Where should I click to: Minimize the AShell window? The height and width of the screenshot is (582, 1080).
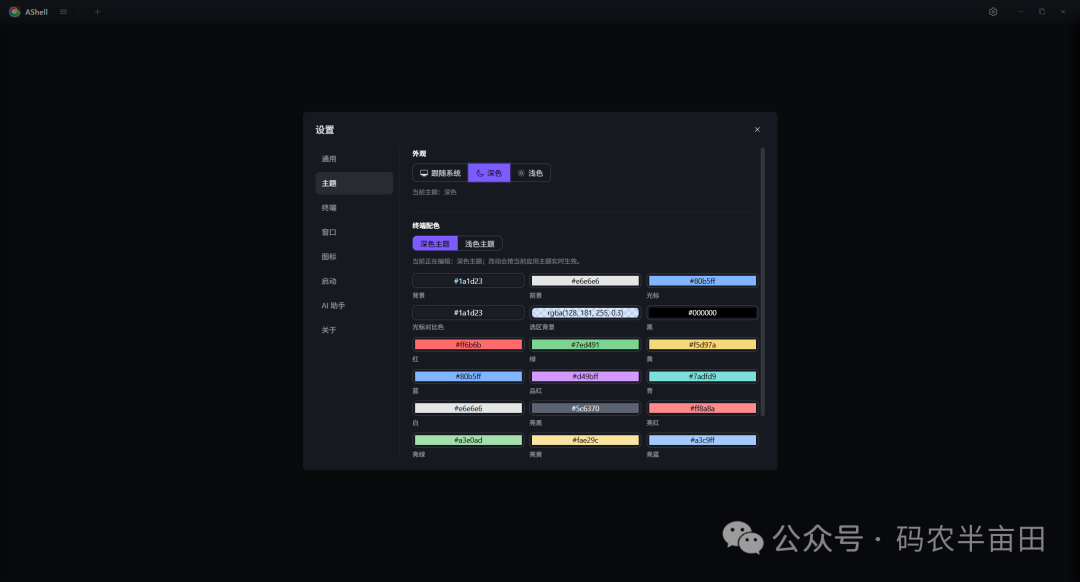coord(1021,12)
